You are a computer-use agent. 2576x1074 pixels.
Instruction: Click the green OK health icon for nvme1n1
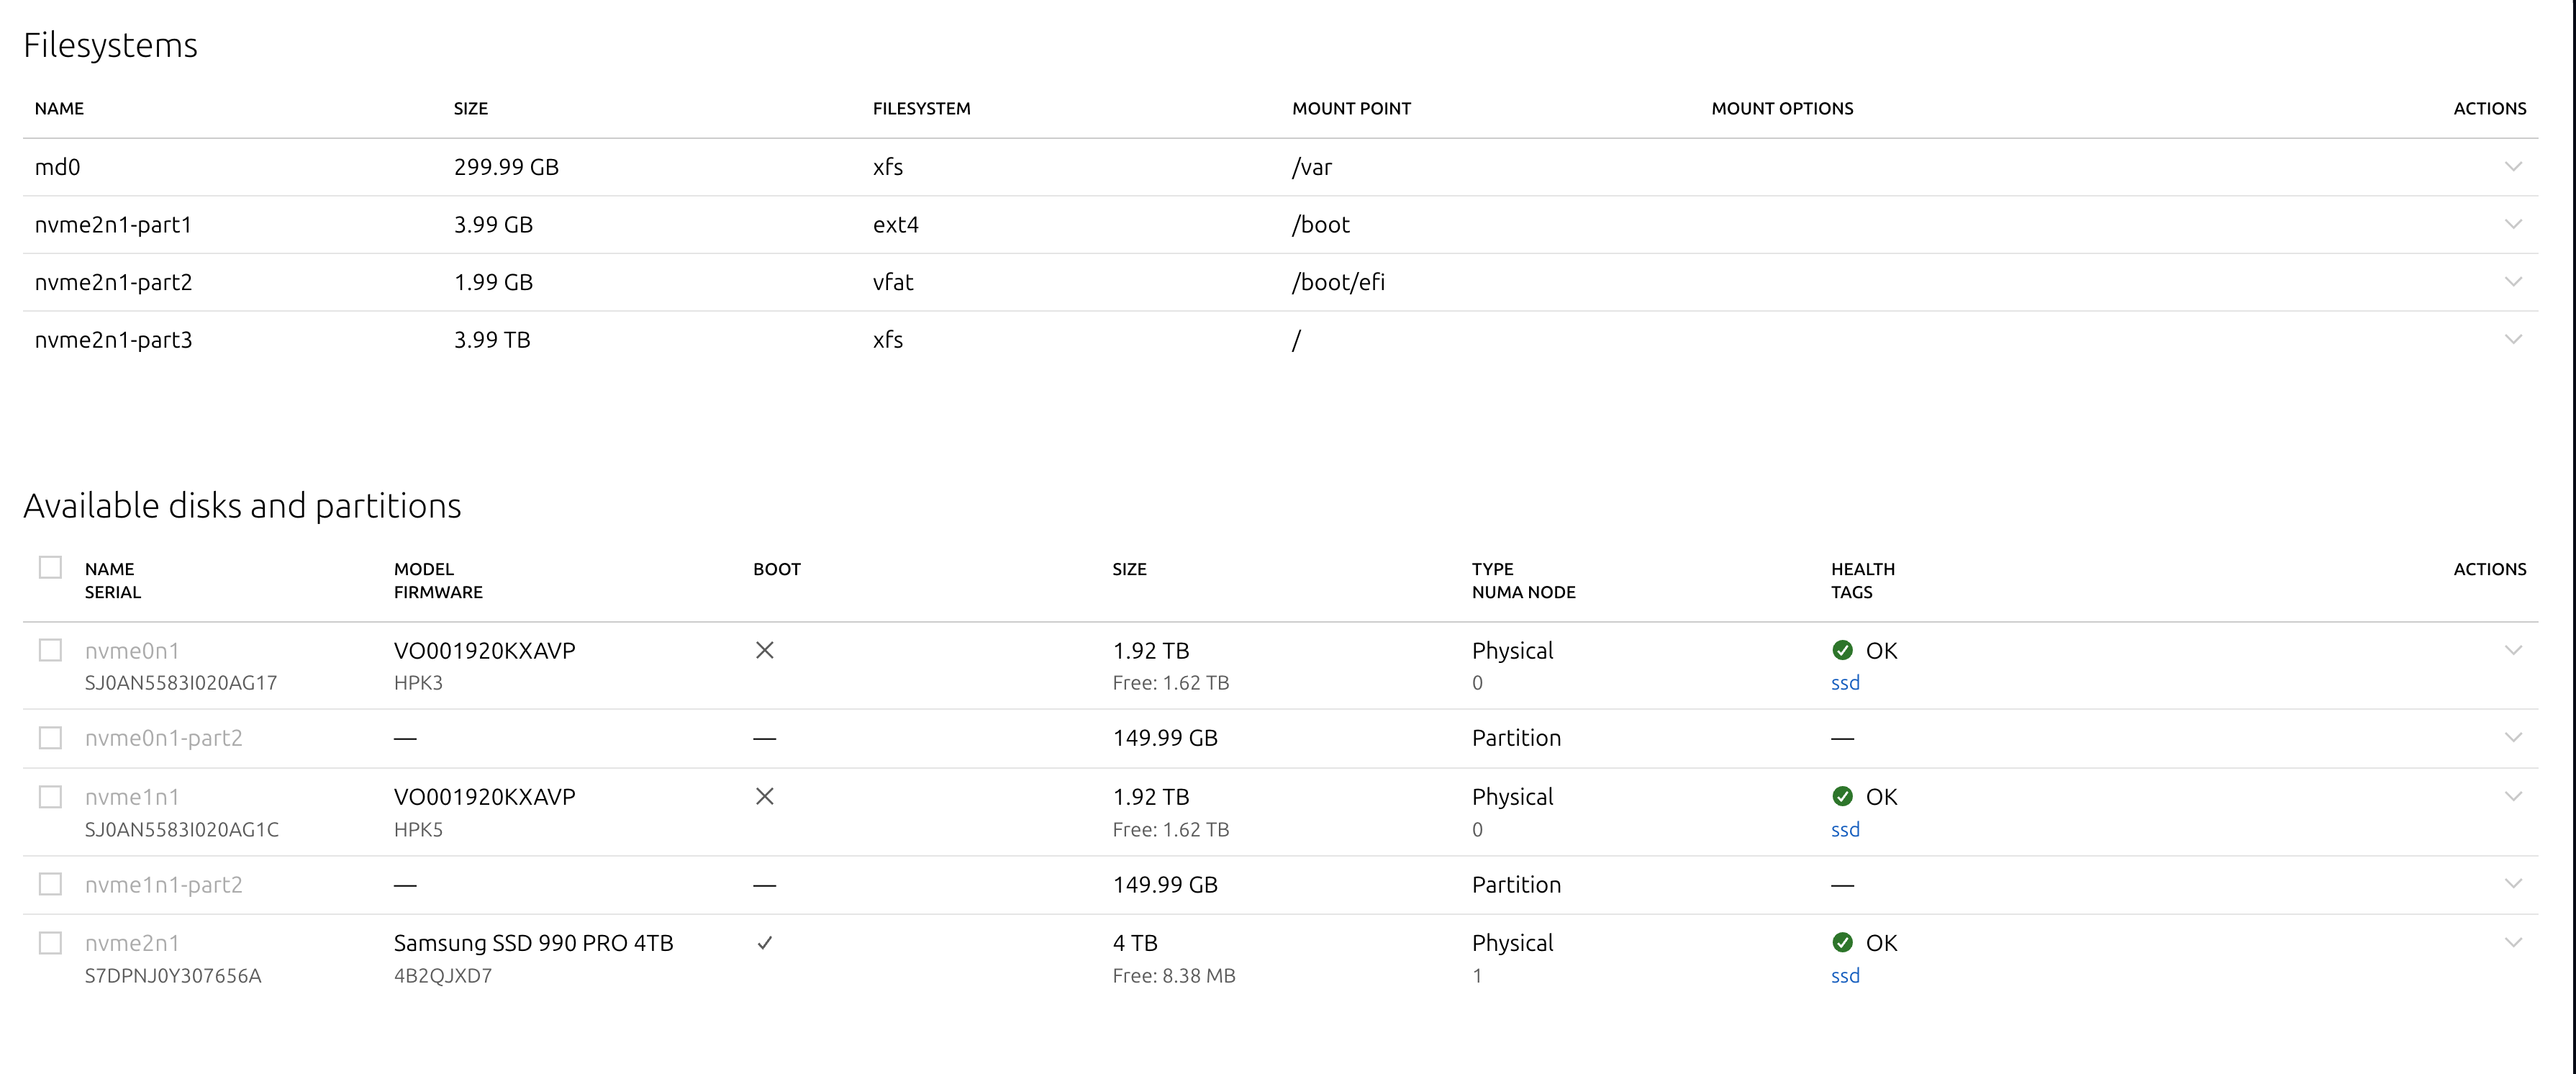1842,797
